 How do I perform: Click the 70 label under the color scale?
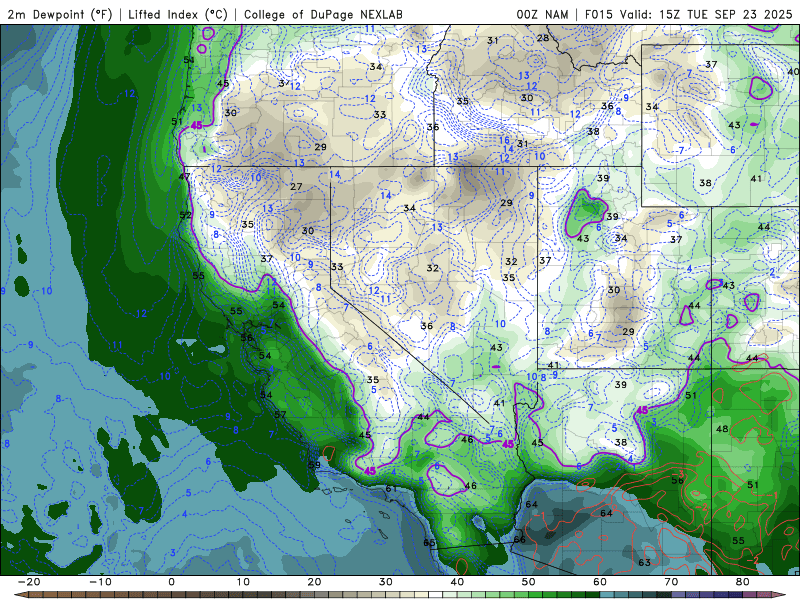click(x=671, y=582)
